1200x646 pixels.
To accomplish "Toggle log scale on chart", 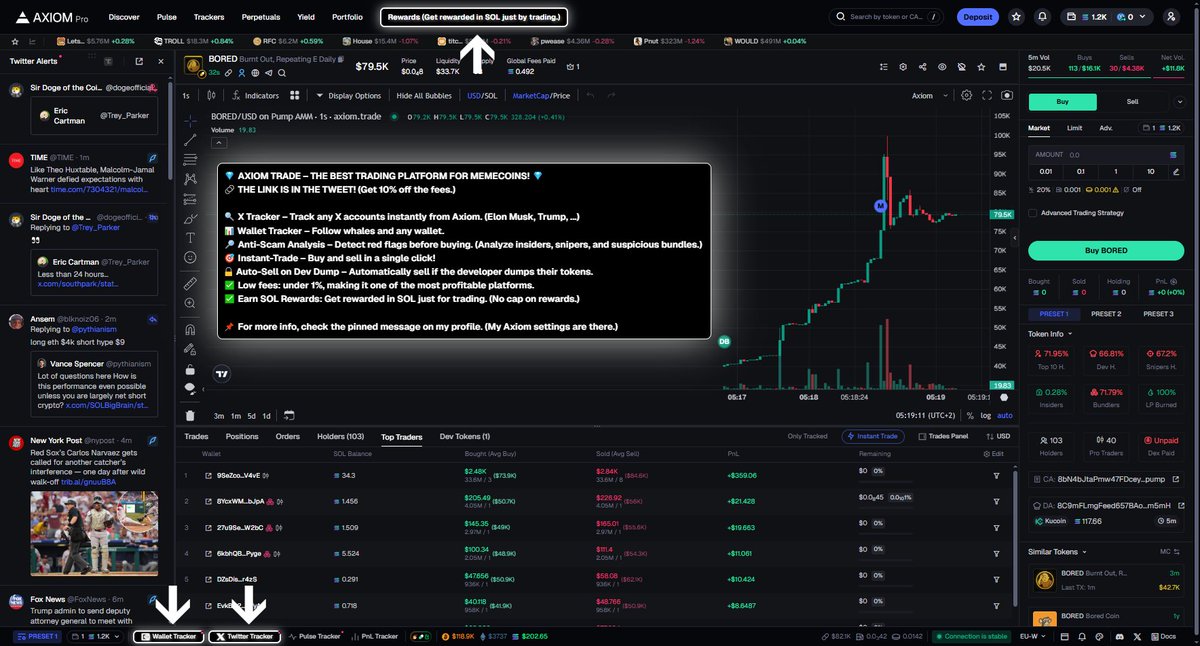I will (985, 415).
